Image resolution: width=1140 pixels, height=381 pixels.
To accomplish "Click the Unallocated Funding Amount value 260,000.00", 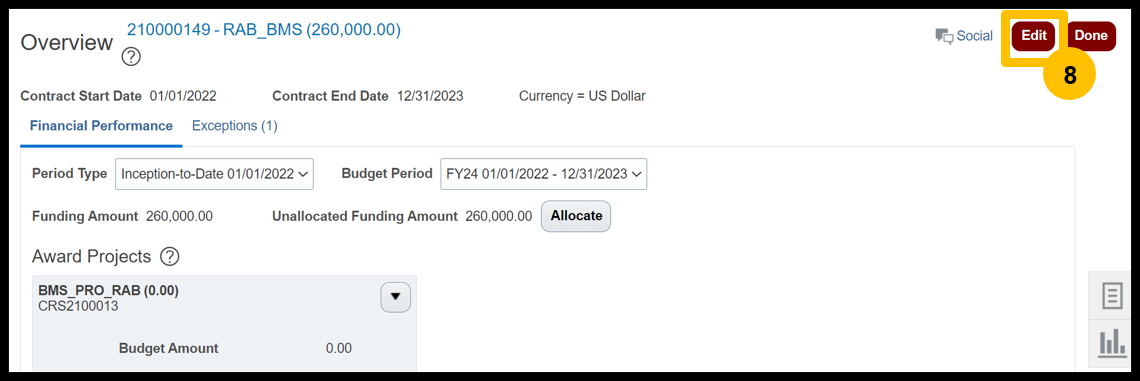I will click(x=498, y=216).
